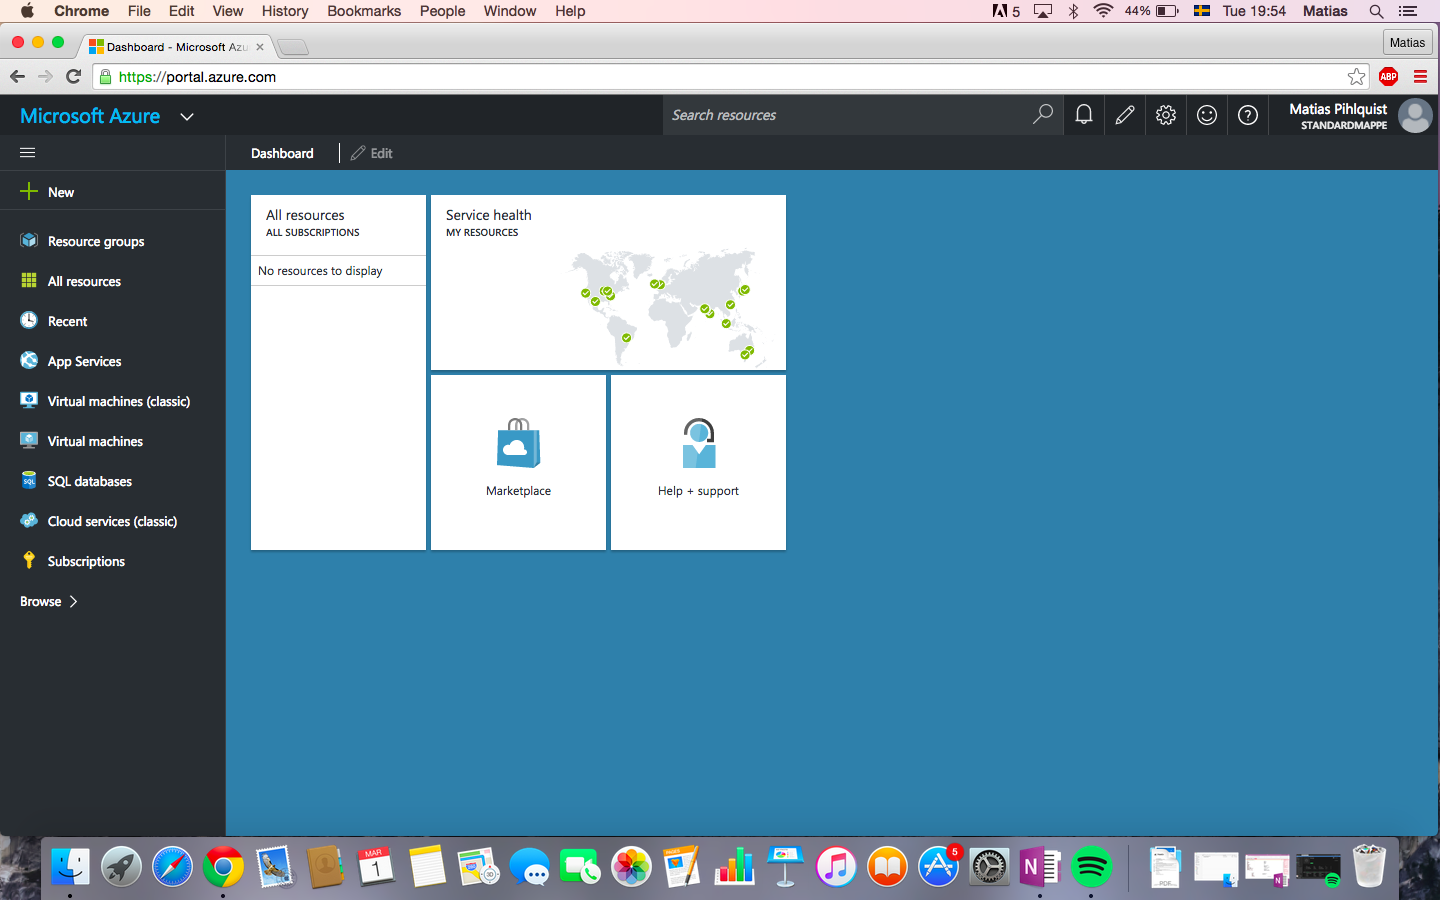1440x900 pixels.
Task: Bookmark page with the star icon
Action: point(1356,76)
